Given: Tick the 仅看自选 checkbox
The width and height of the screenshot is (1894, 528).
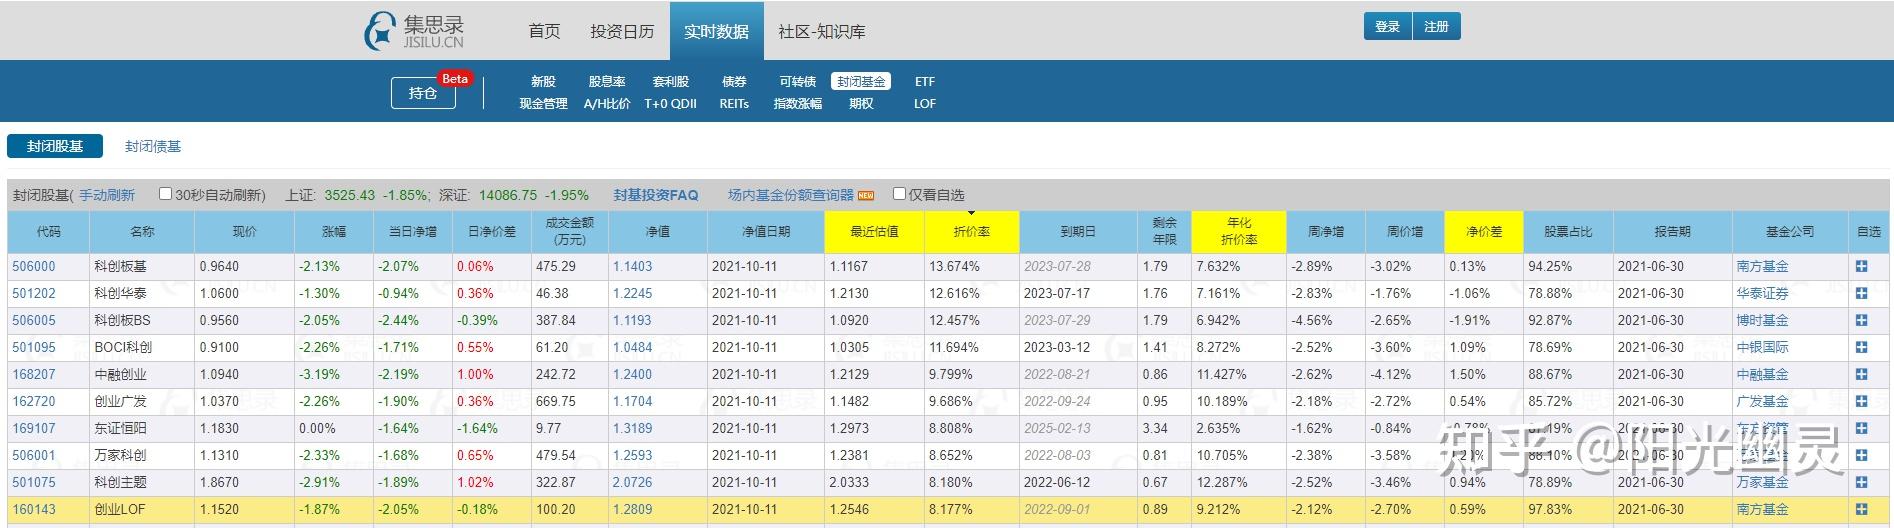Looking at the screenshot, I should pos(899,194).
